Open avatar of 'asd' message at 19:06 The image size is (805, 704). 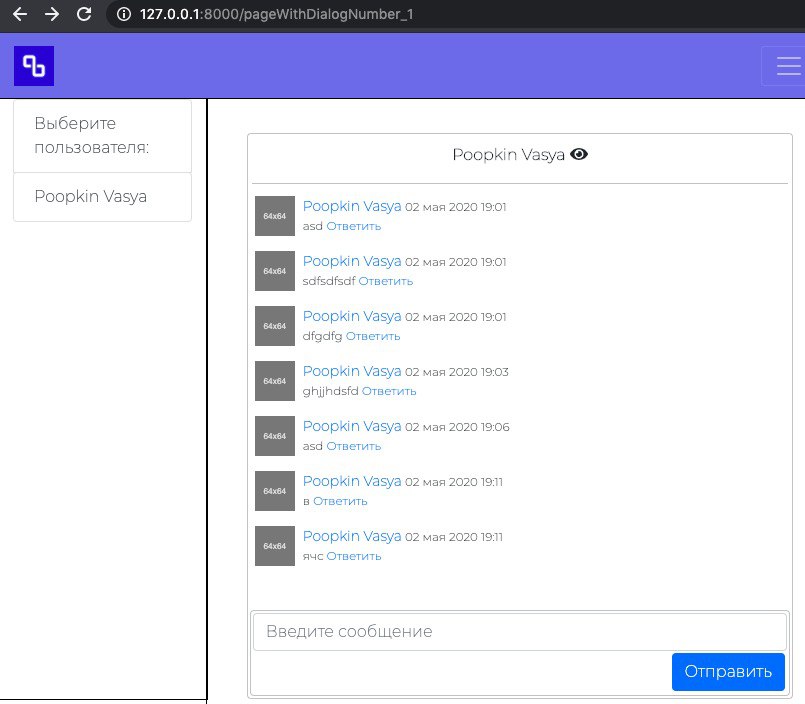click(x=275, y=436)
